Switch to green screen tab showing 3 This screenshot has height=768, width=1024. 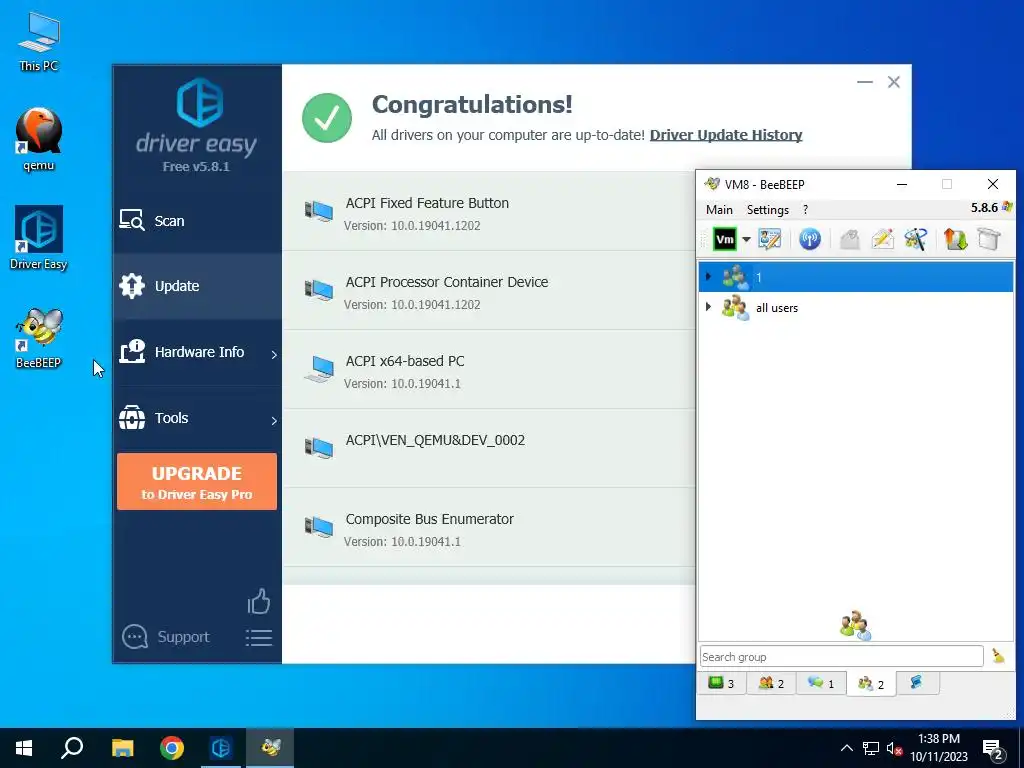pyautogui.click(x=721, y=683)
